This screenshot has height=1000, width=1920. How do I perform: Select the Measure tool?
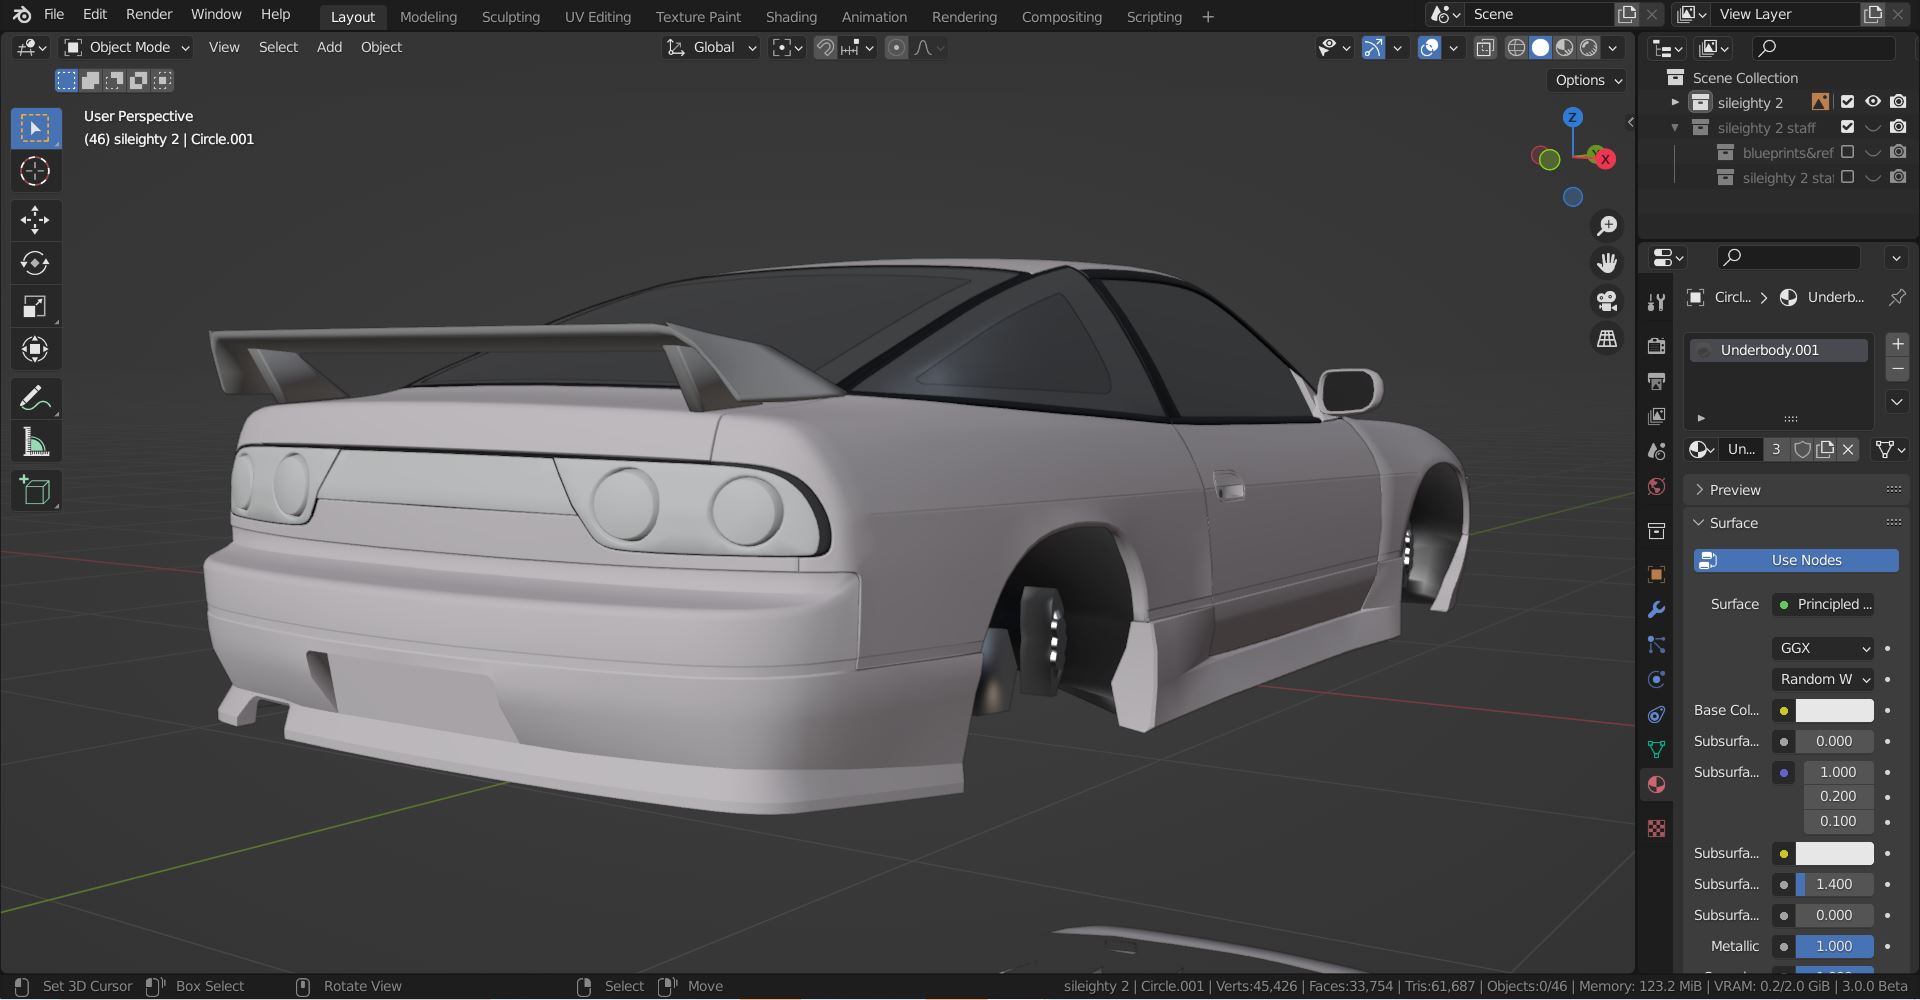pos(35,442)
